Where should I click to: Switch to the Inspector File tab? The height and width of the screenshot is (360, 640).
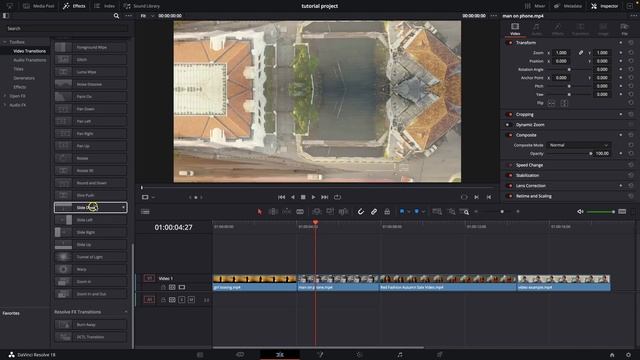click(624, 29)
